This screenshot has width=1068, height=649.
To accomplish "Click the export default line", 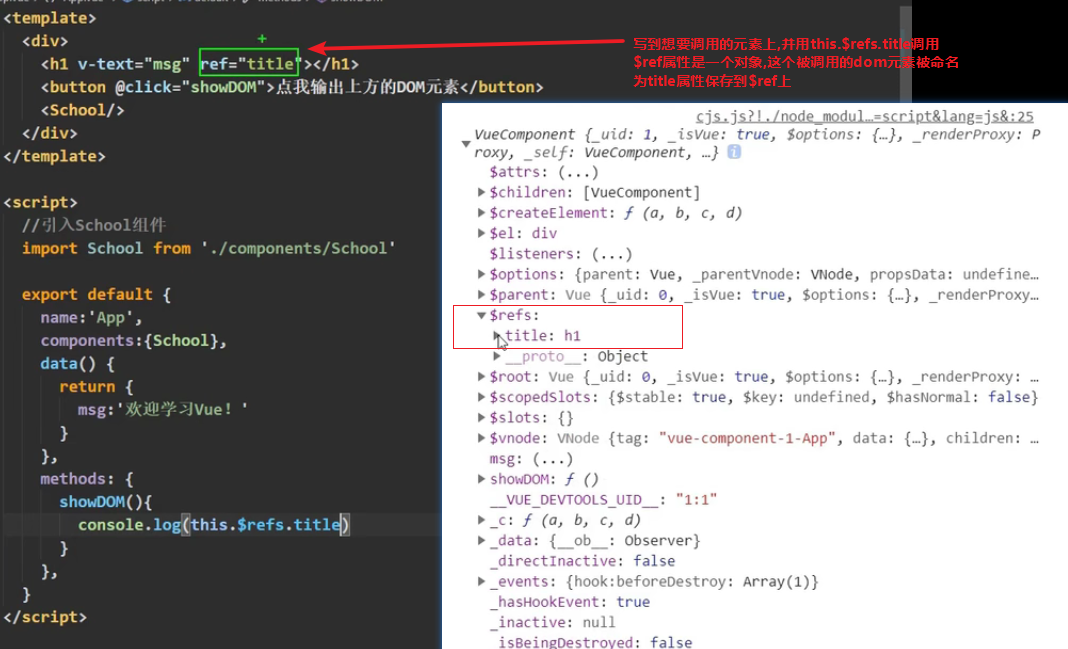I will point(96,295).
